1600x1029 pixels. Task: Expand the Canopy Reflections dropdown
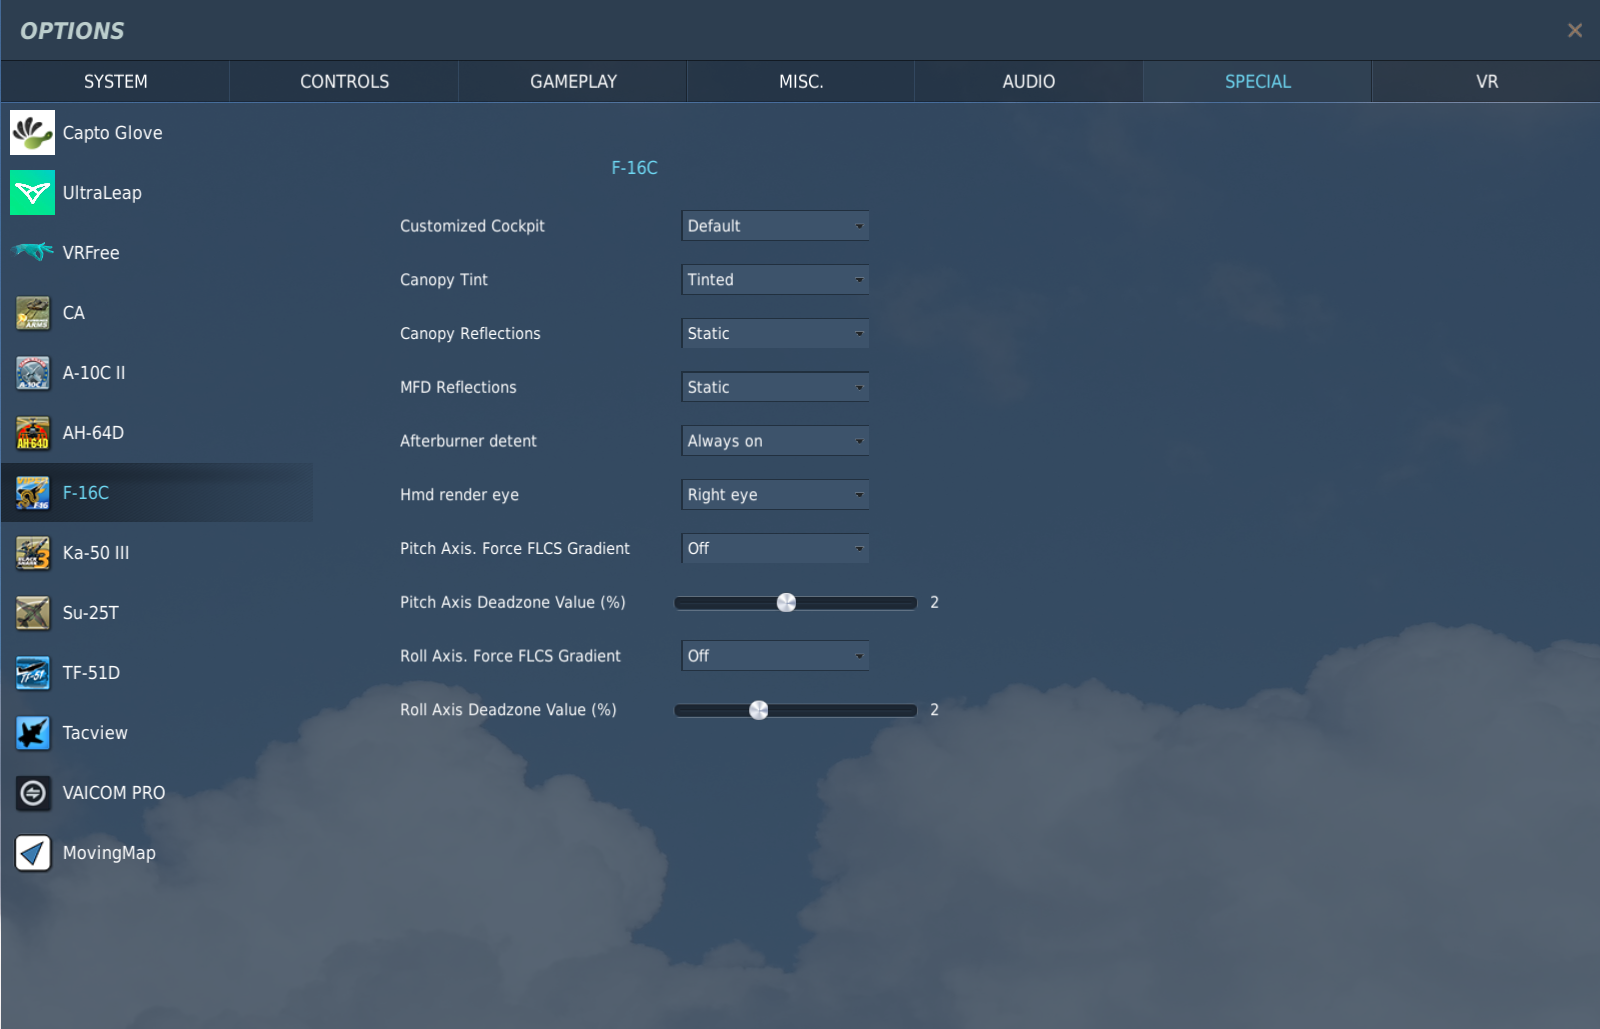[775, 333]
